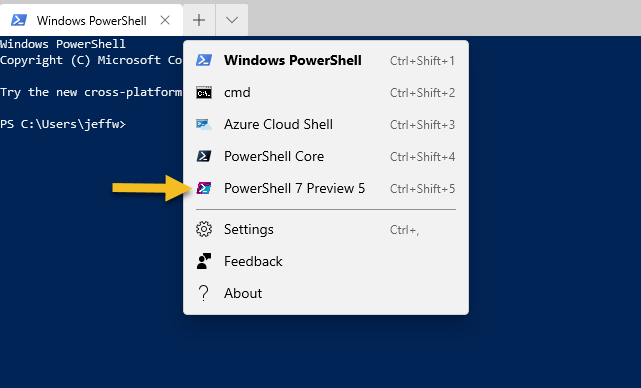The height and width of the screenshot is (388, 641).
Task: Click the Ctrl+Shift+4 shortcut label
Action: [422, 157]
